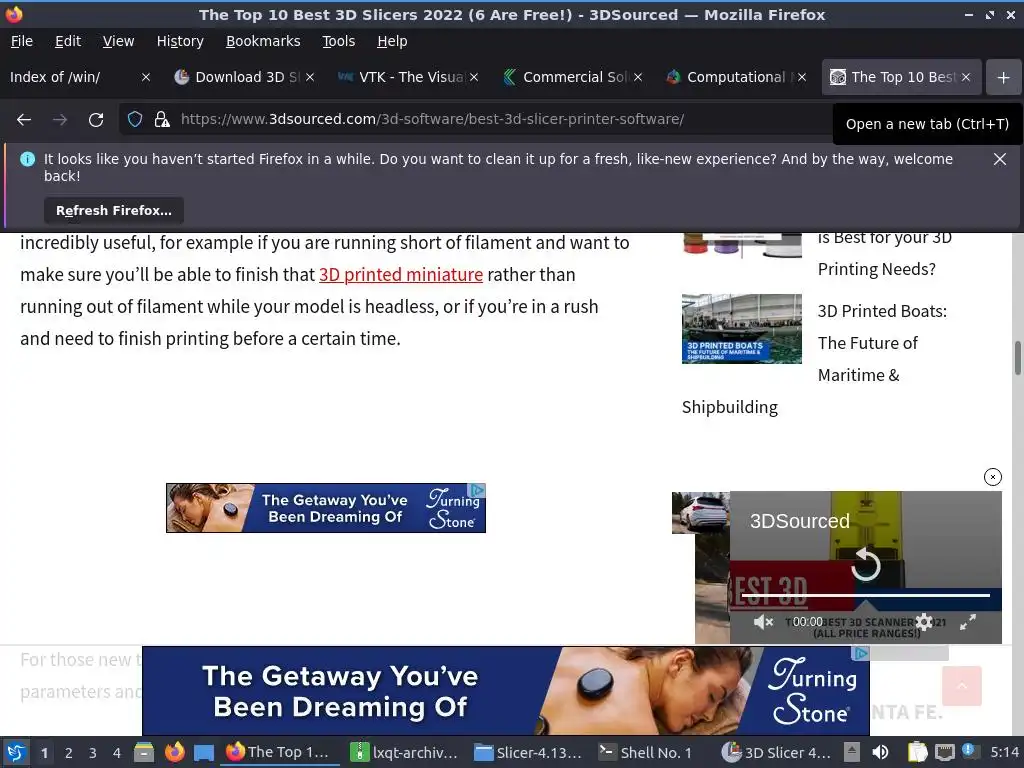This screenshot has width=1024, height=768.
Task: Click the 3D Printed Boats thumbnail
Action: [742, 328]
